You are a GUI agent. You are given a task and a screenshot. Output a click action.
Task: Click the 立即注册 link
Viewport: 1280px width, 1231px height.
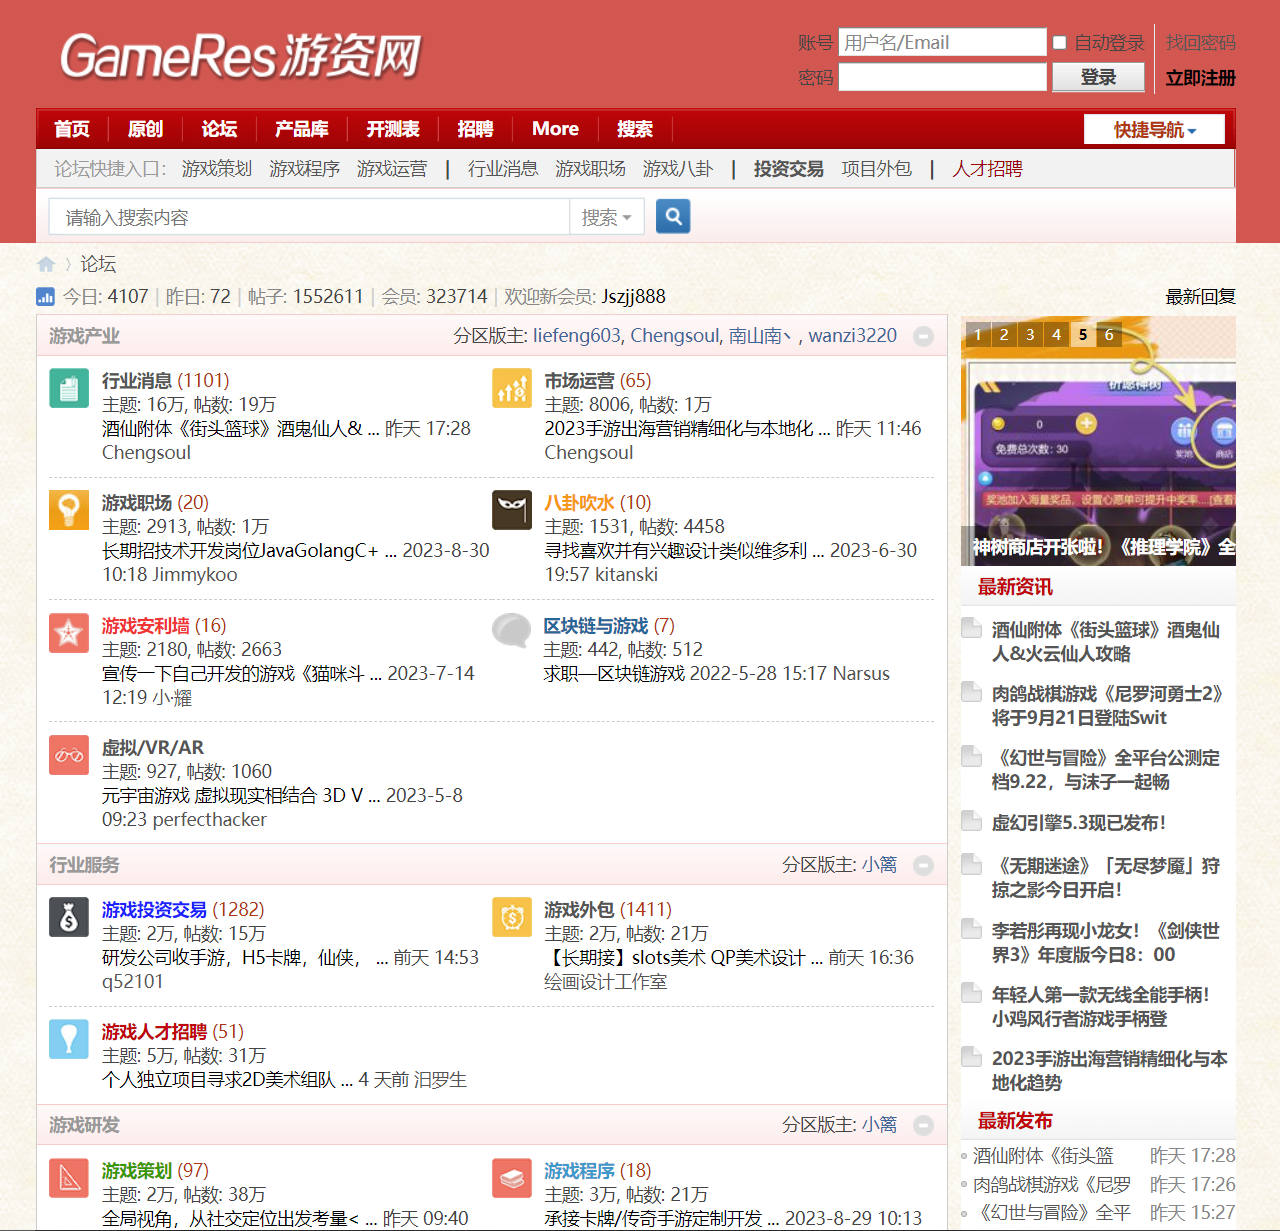1200,78
